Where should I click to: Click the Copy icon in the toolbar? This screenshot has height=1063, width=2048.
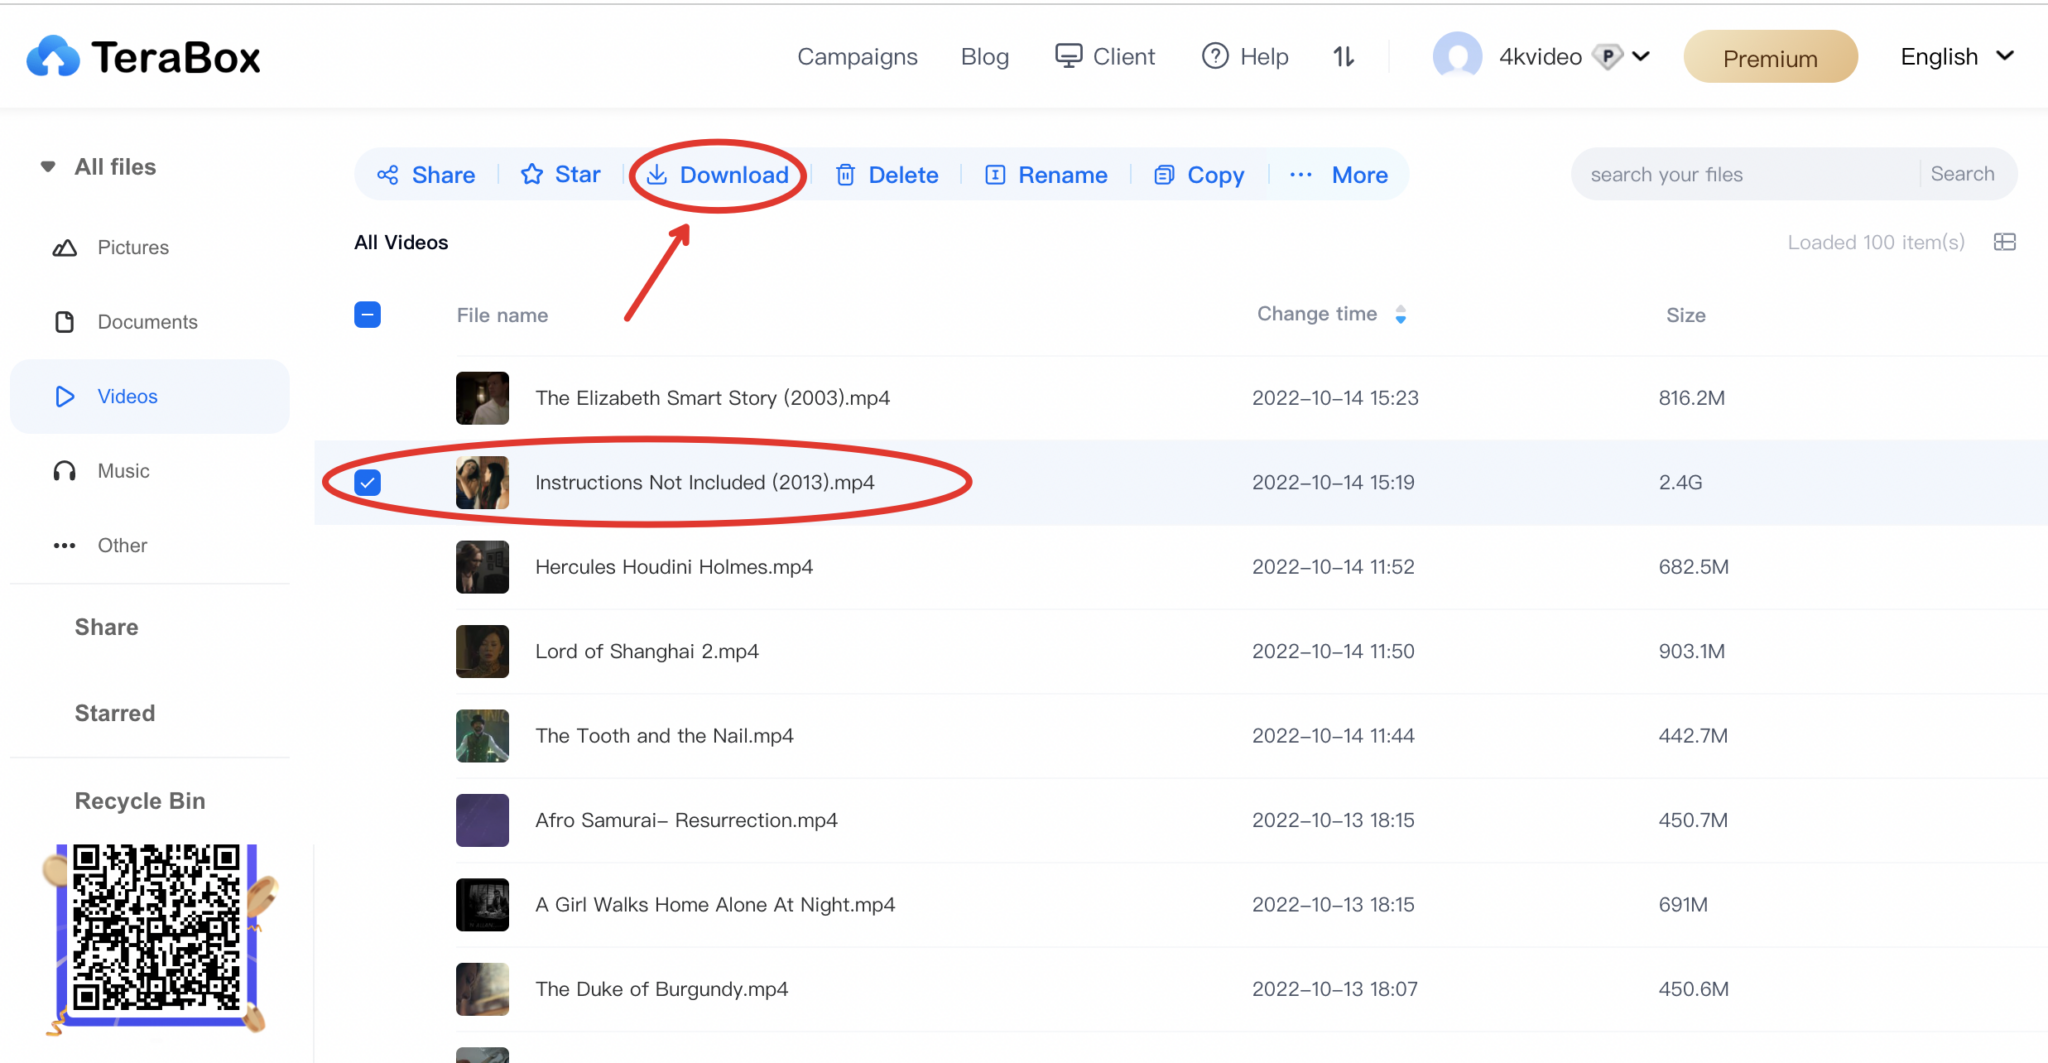1164,175
